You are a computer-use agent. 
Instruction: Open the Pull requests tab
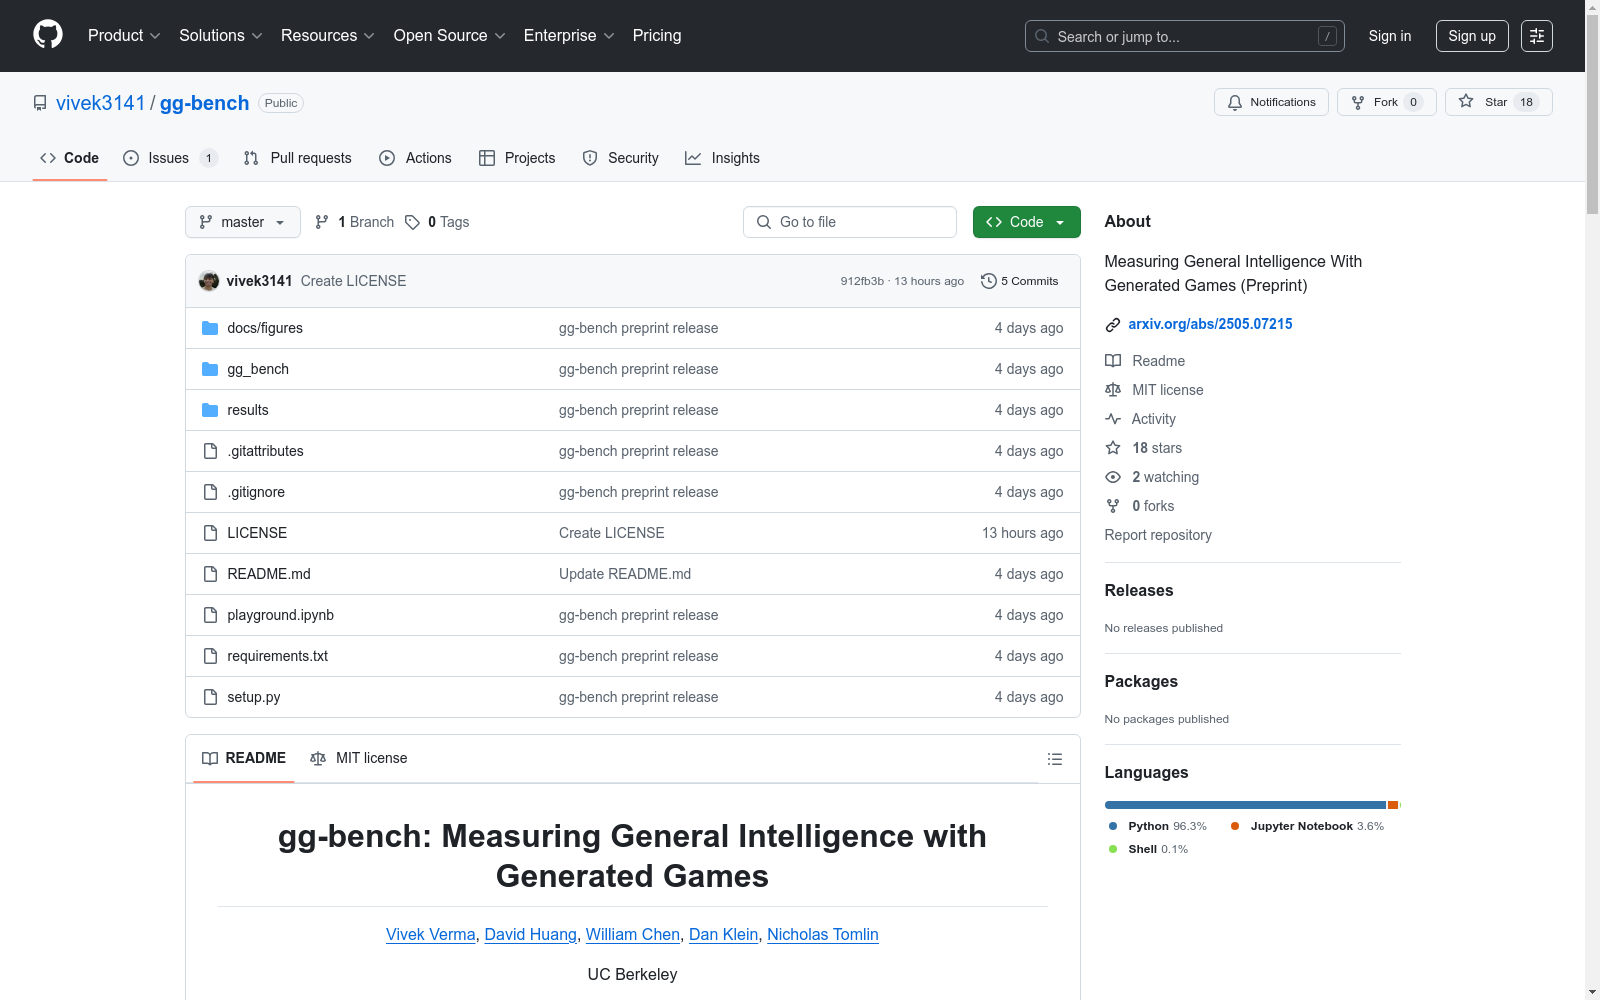(x=298, y=158)
